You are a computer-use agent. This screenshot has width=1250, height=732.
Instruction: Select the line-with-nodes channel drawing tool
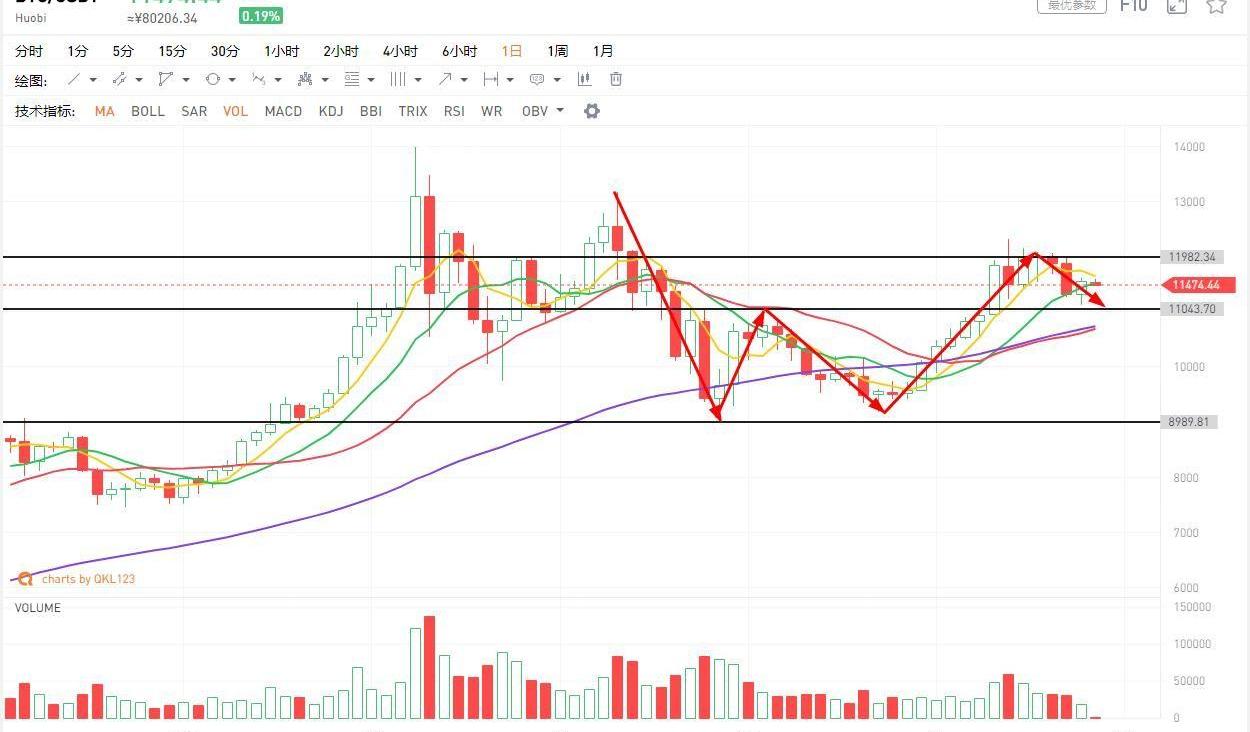coord(119,79)
